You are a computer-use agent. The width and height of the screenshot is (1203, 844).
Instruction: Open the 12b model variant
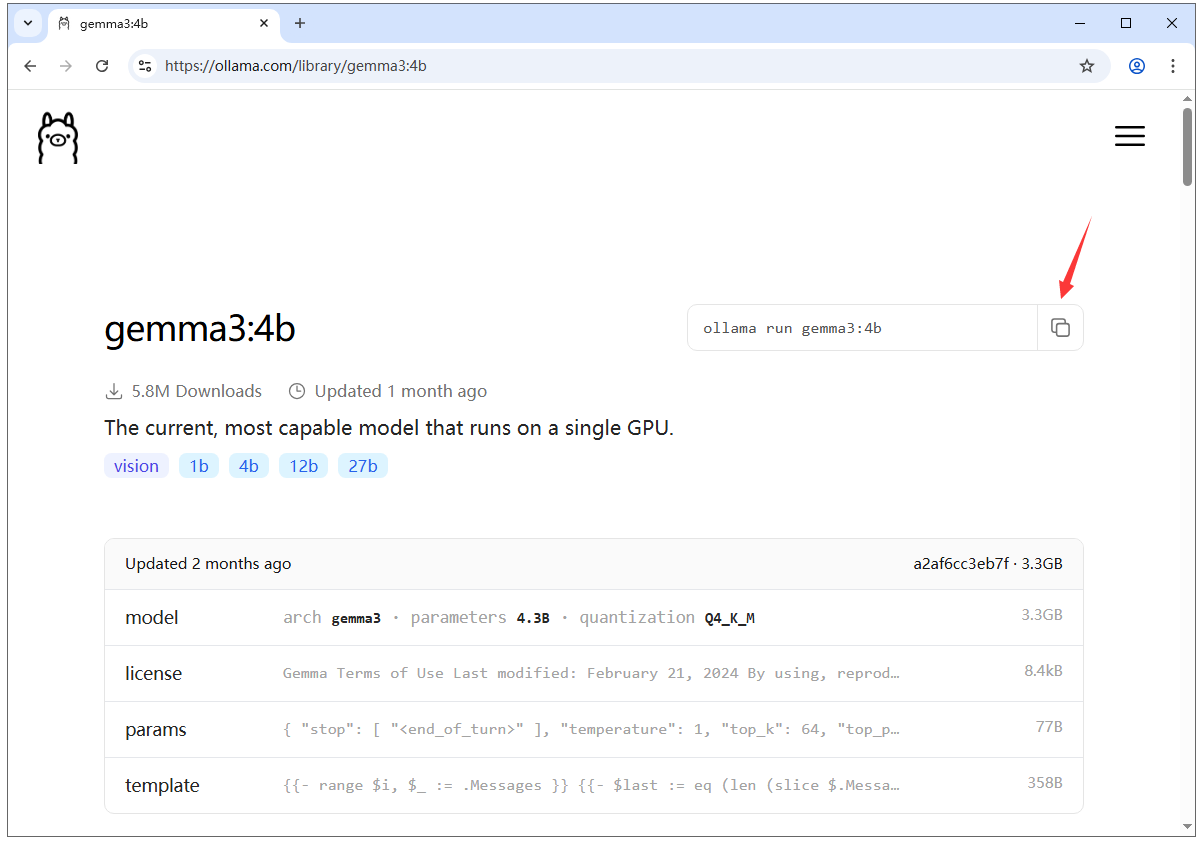(303, 465)
